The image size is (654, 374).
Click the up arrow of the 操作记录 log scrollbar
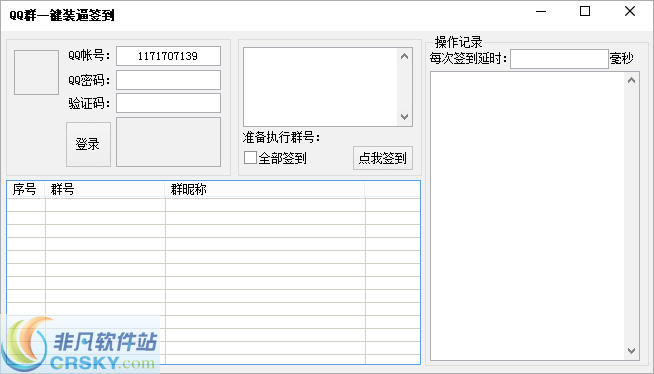coord(631,80)
